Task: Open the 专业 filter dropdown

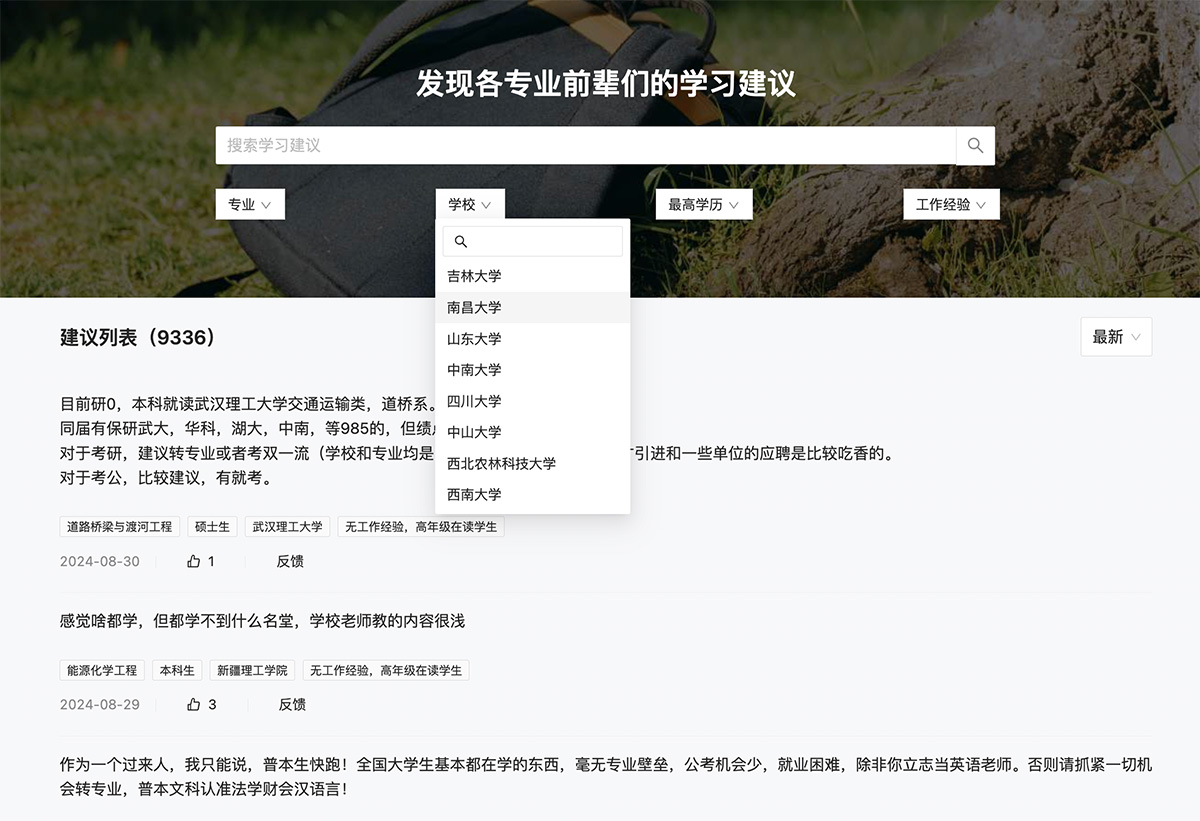Action: pyautogui.click(x=250, y=204)
